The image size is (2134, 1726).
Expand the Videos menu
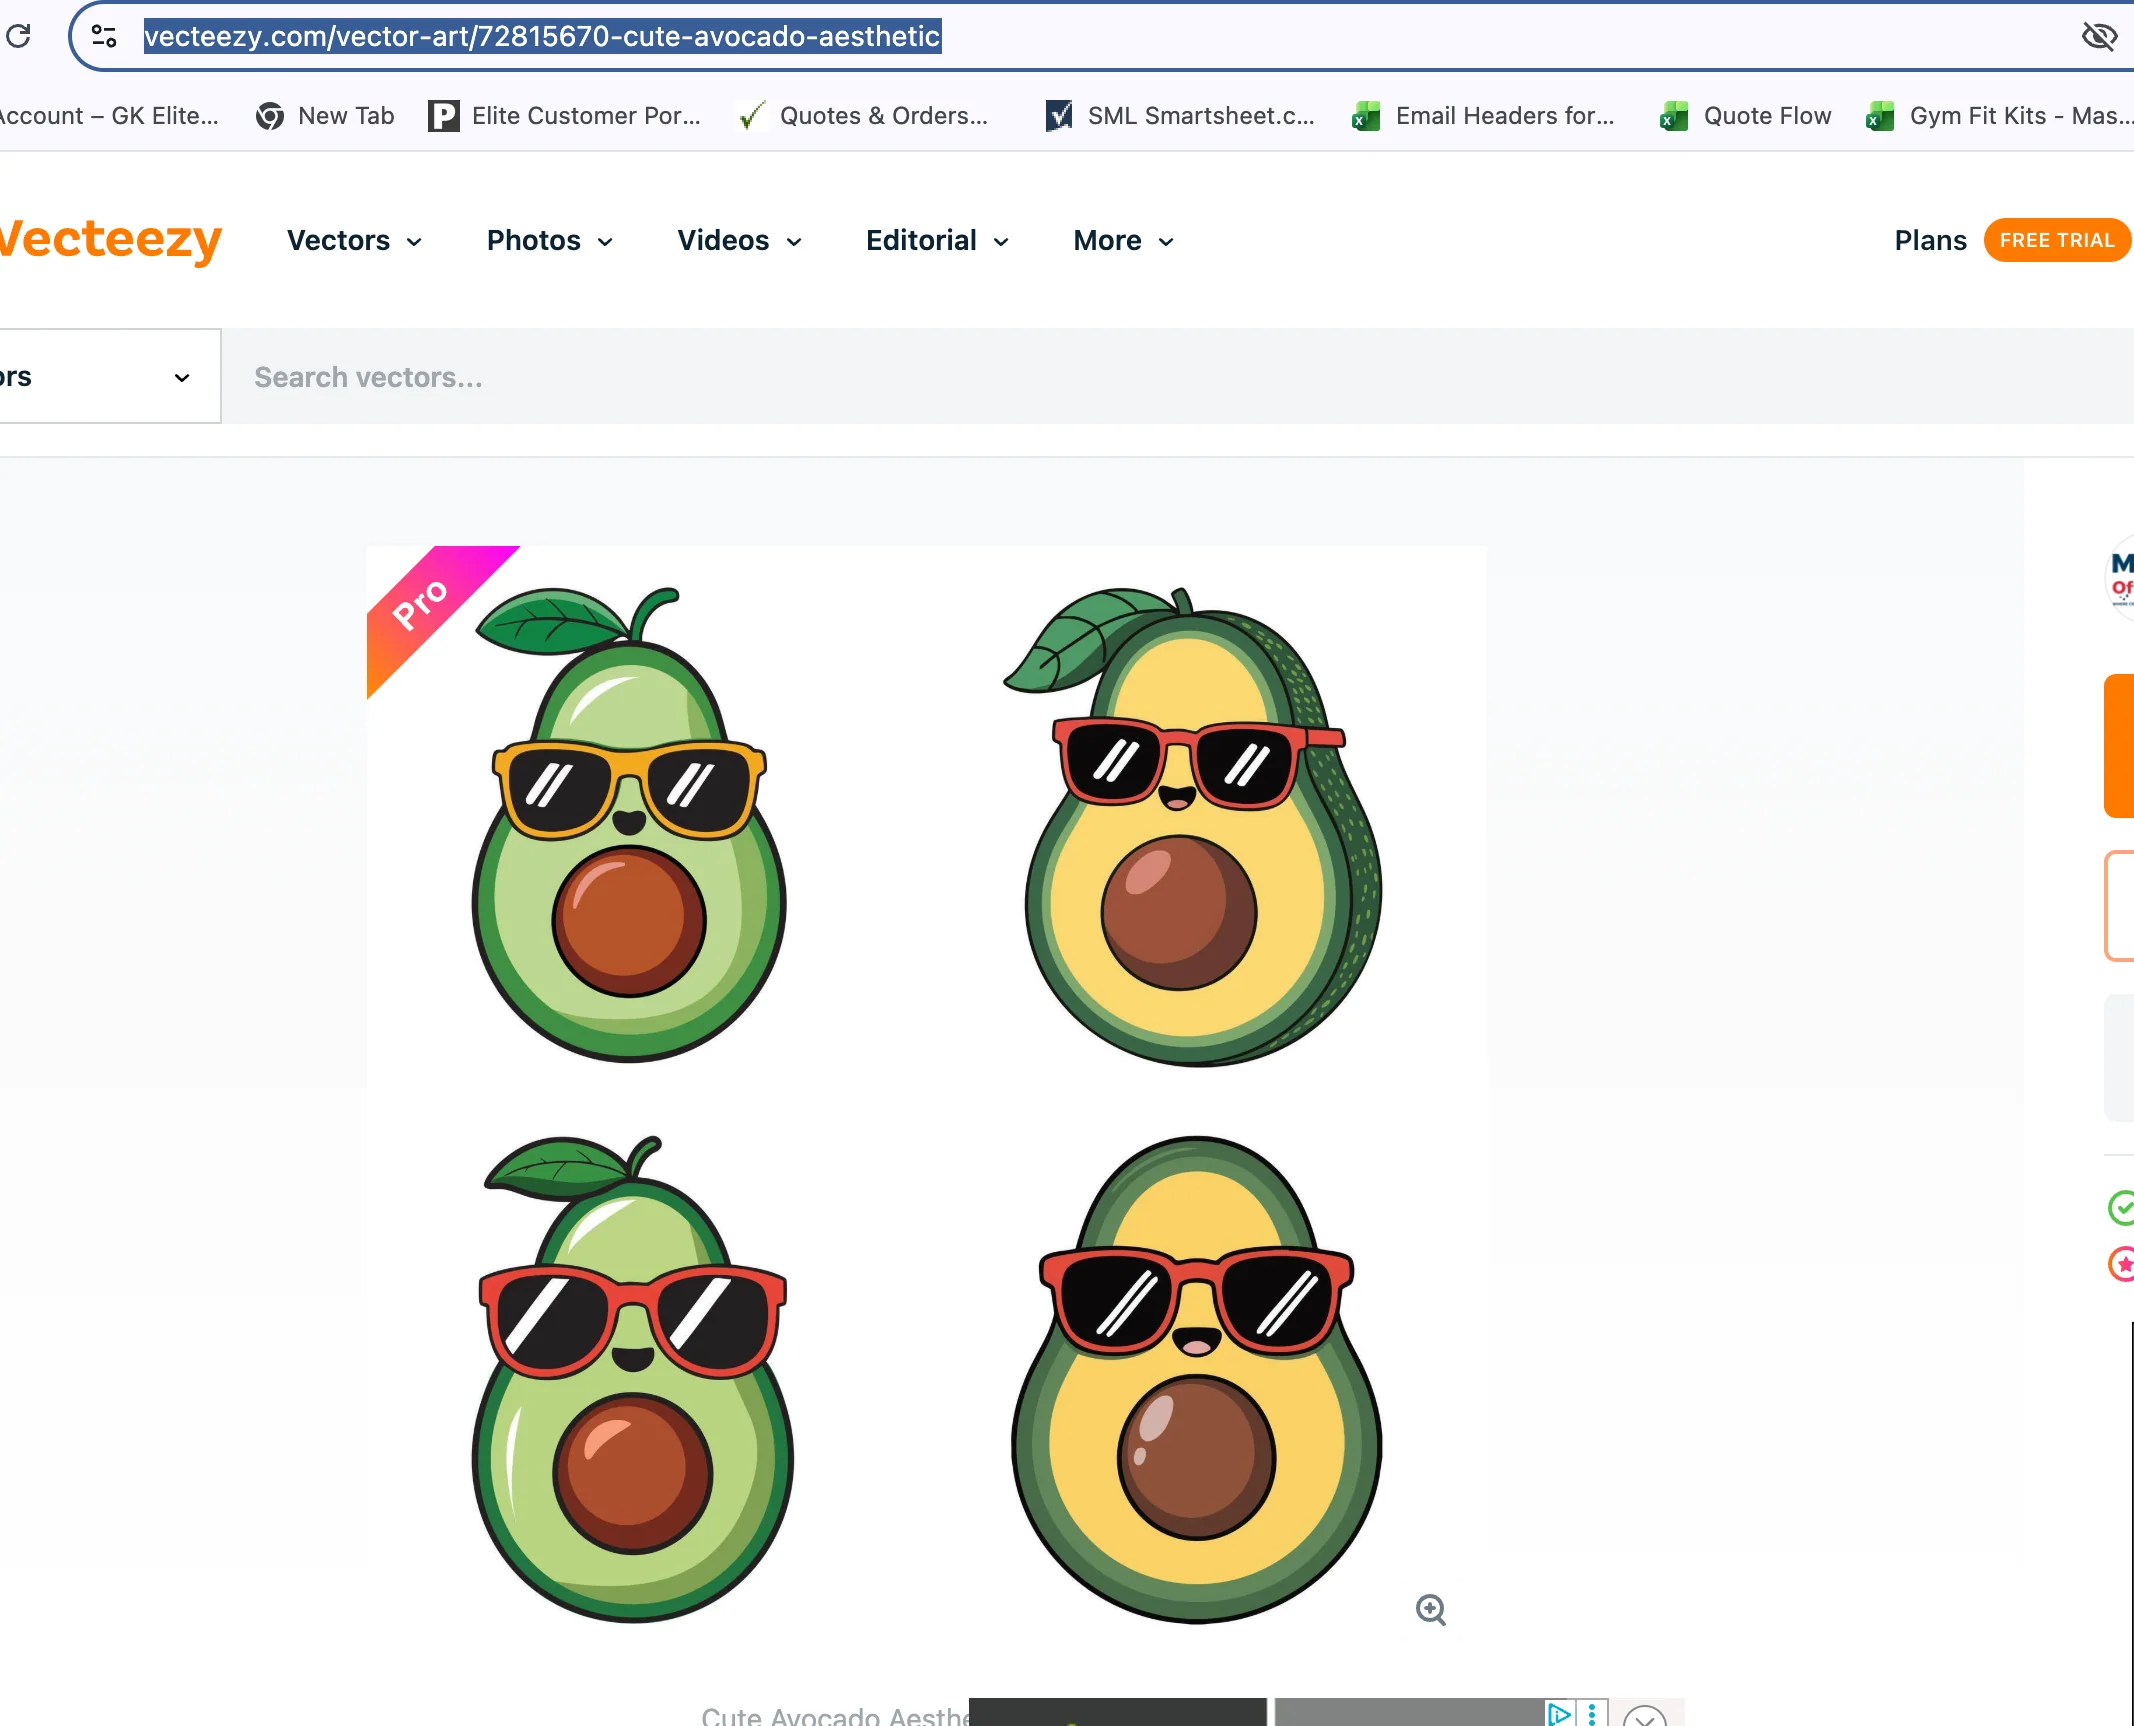pyautogui.click(x=739, y=241)
